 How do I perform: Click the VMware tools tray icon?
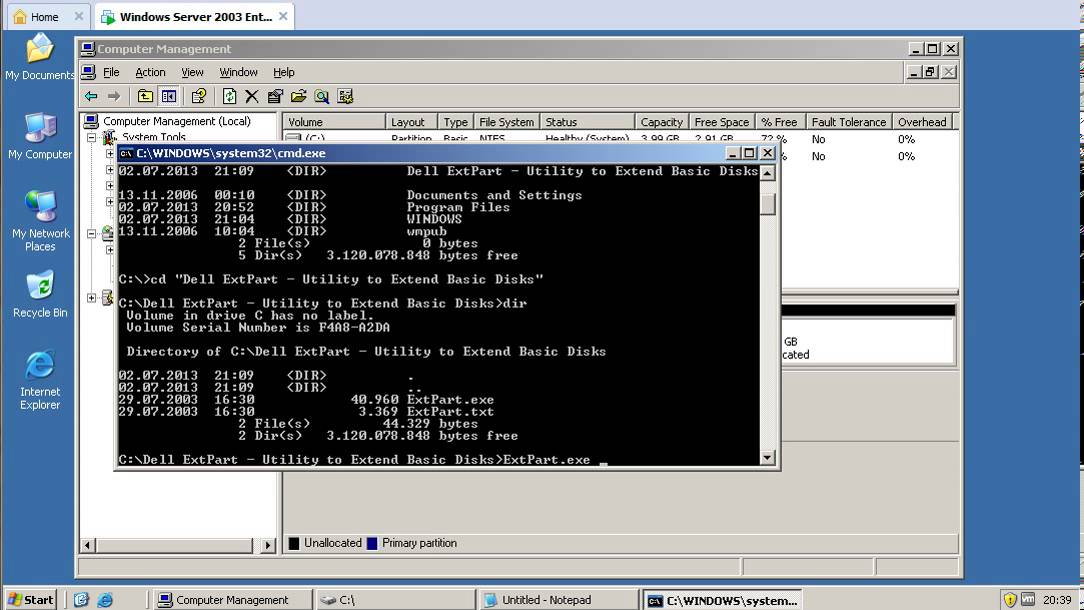click(x=1028, y=600)
